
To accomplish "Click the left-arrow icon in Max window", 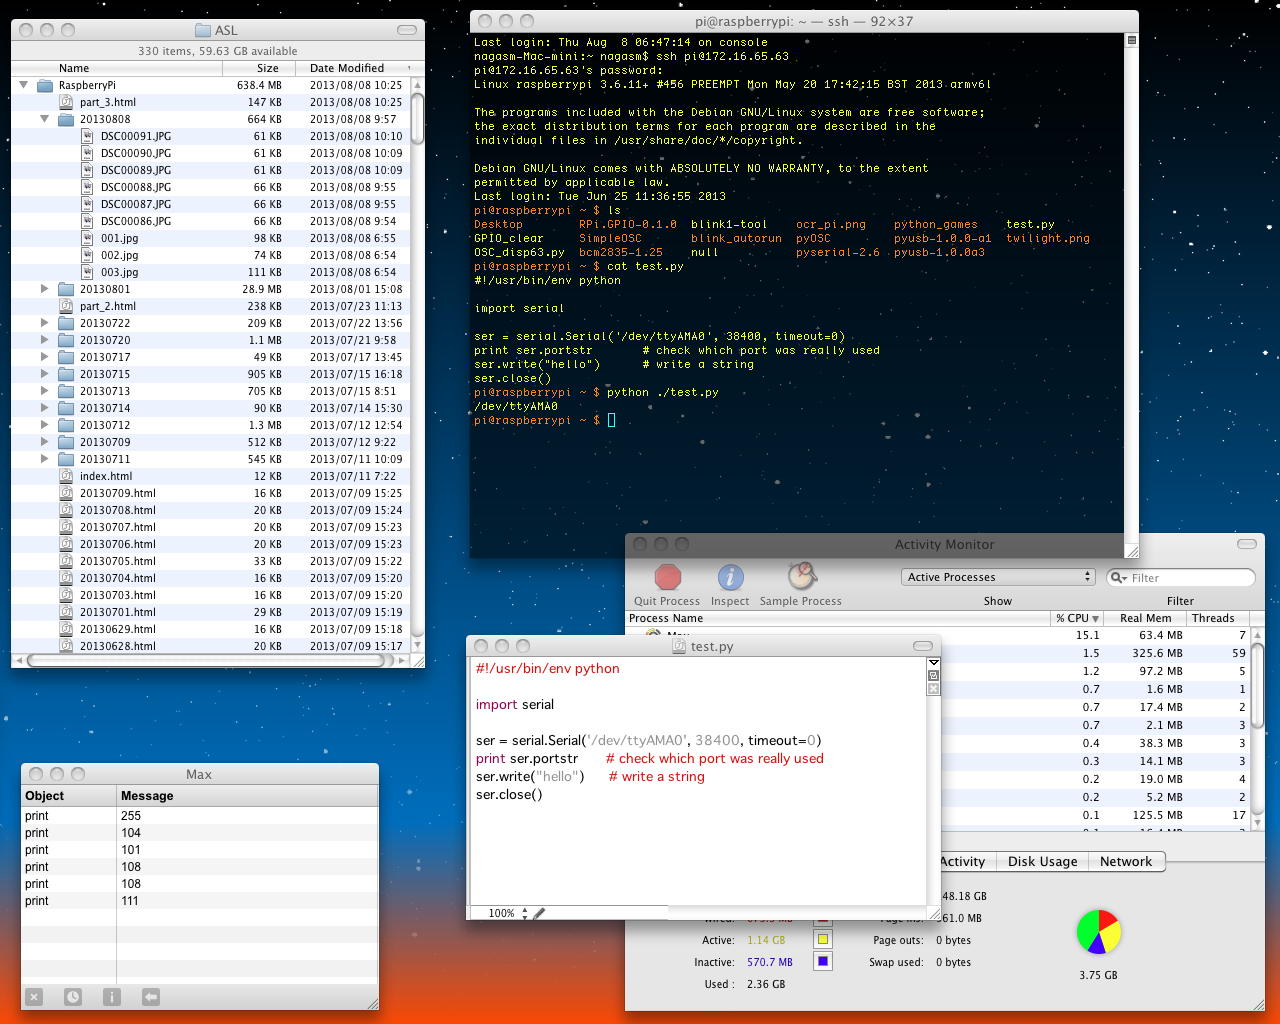I will pyautogui.click(x=151, y=996).
